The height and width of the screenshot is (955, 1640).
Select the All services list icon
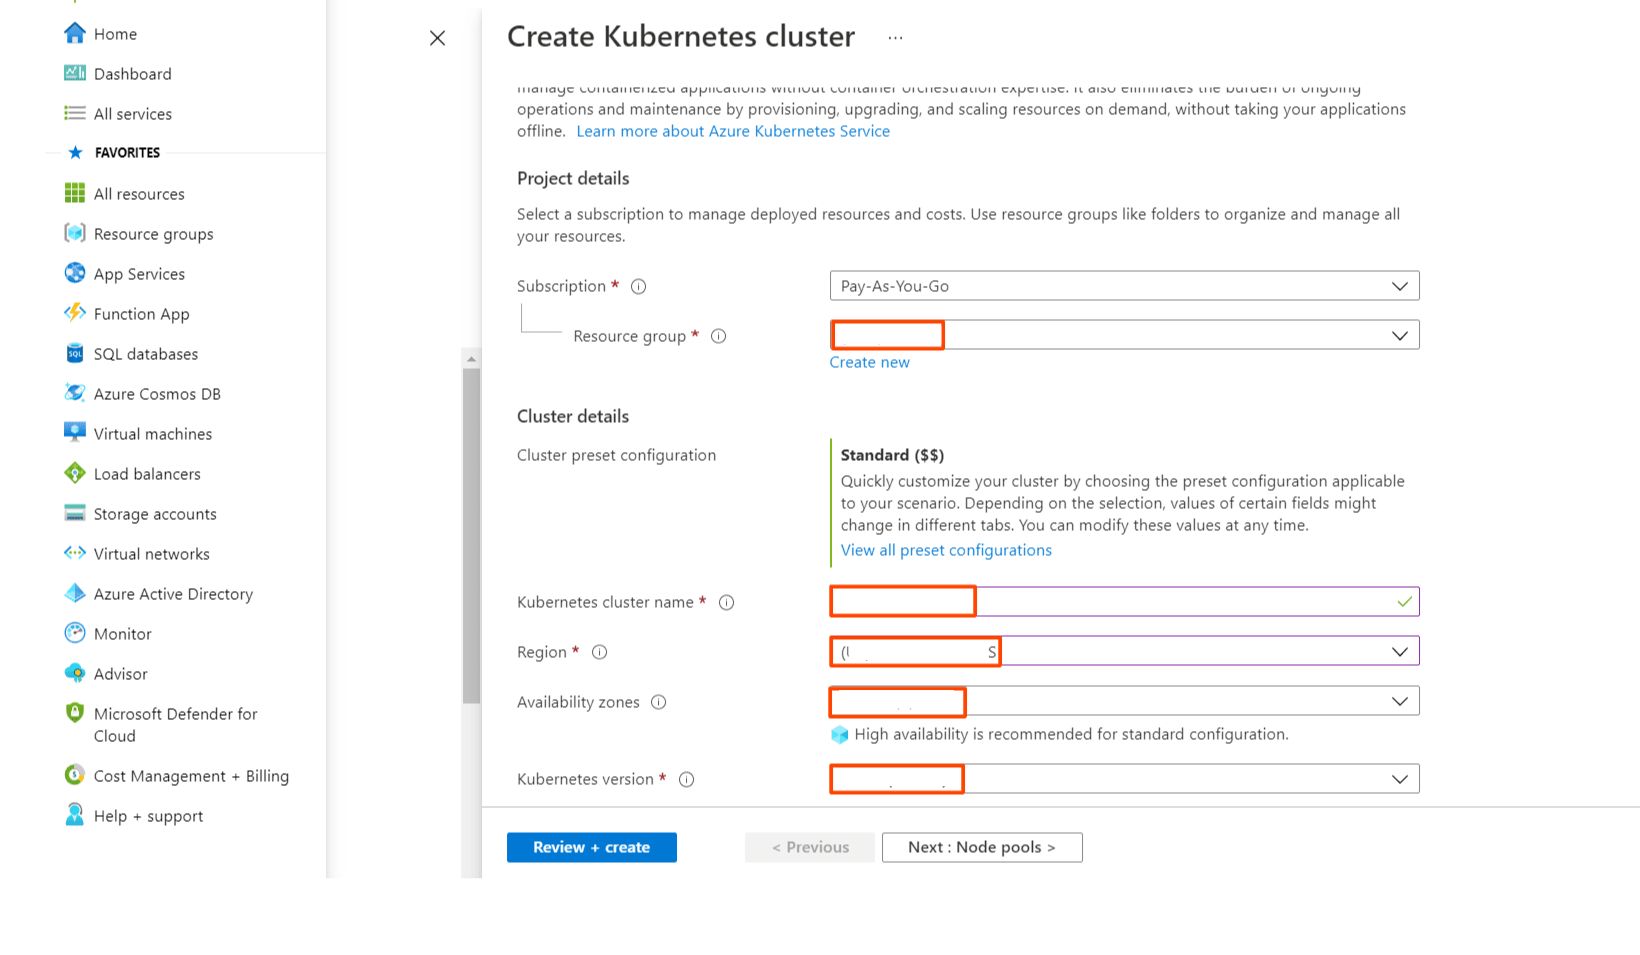pos(75,113)
